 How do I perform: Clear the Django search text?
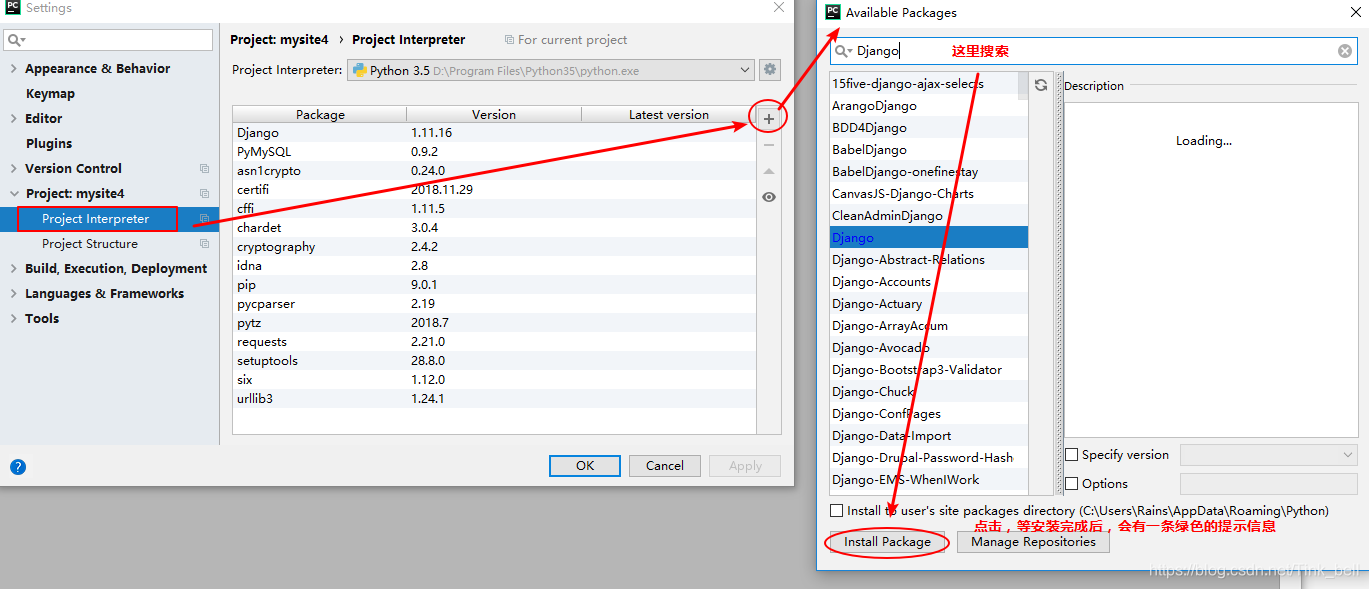[x=1345, y=51]
